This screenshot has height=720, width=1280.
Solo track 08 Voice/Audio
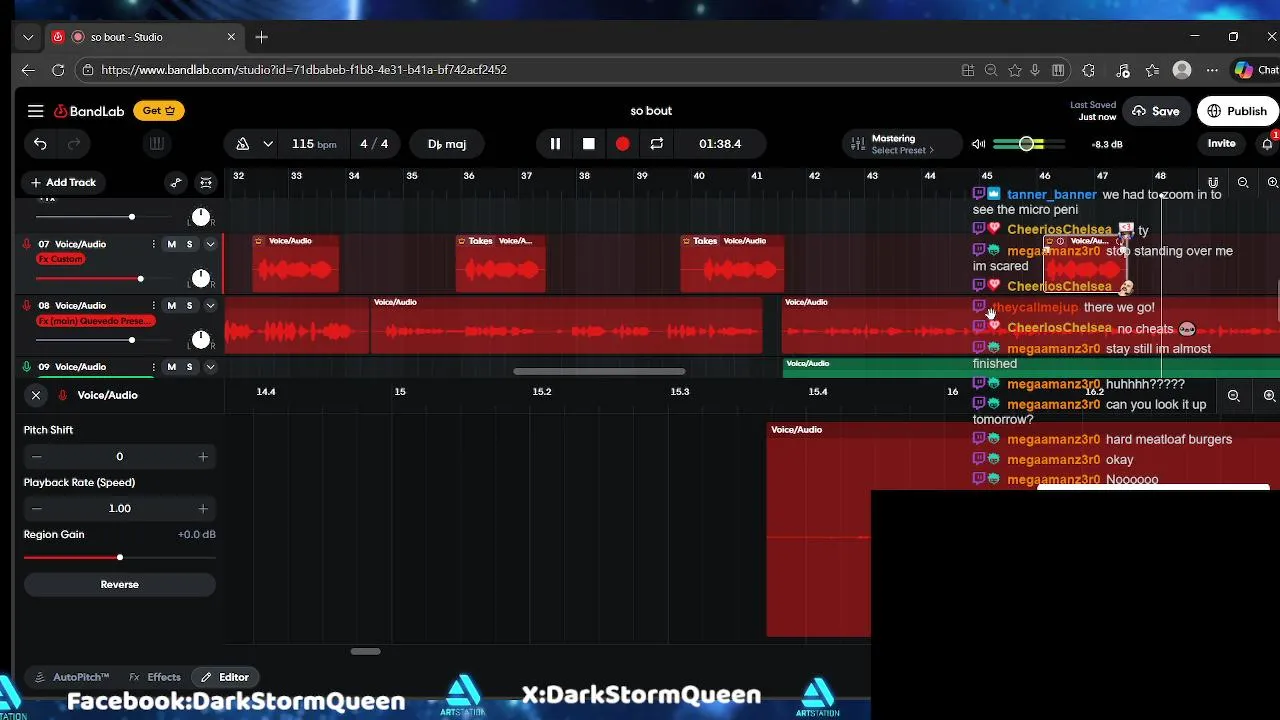click(189, 305)
